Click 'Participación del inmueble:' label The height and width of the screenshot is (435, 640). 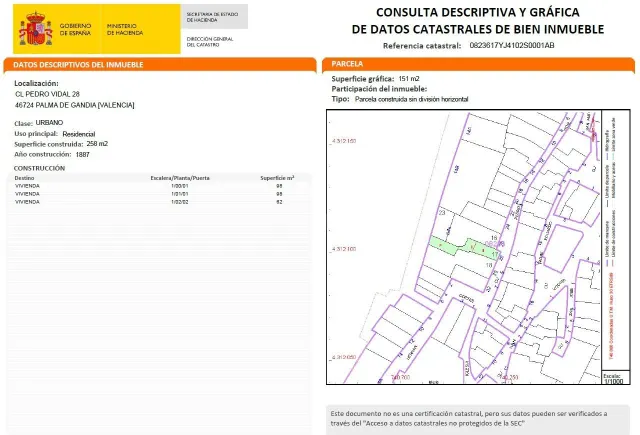point(379,89)
